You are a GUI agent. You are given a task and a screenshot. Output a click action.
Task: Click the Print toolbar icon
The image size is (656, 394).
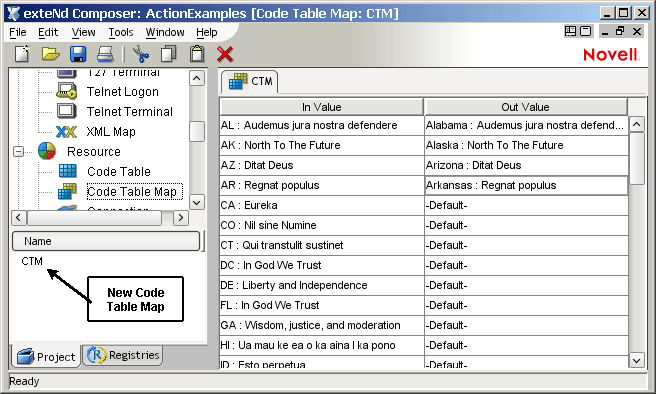105,54
